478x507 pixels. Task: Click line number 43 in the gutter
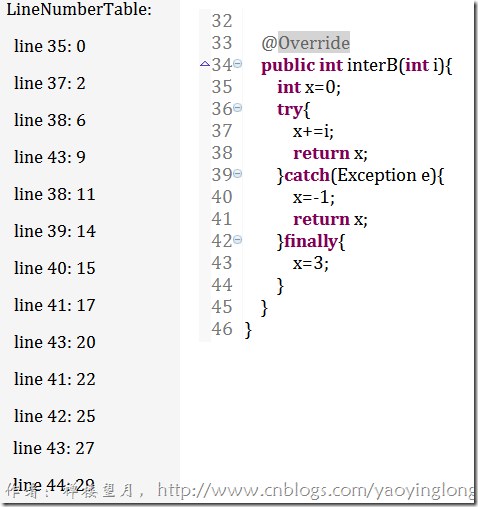[222, 263]
